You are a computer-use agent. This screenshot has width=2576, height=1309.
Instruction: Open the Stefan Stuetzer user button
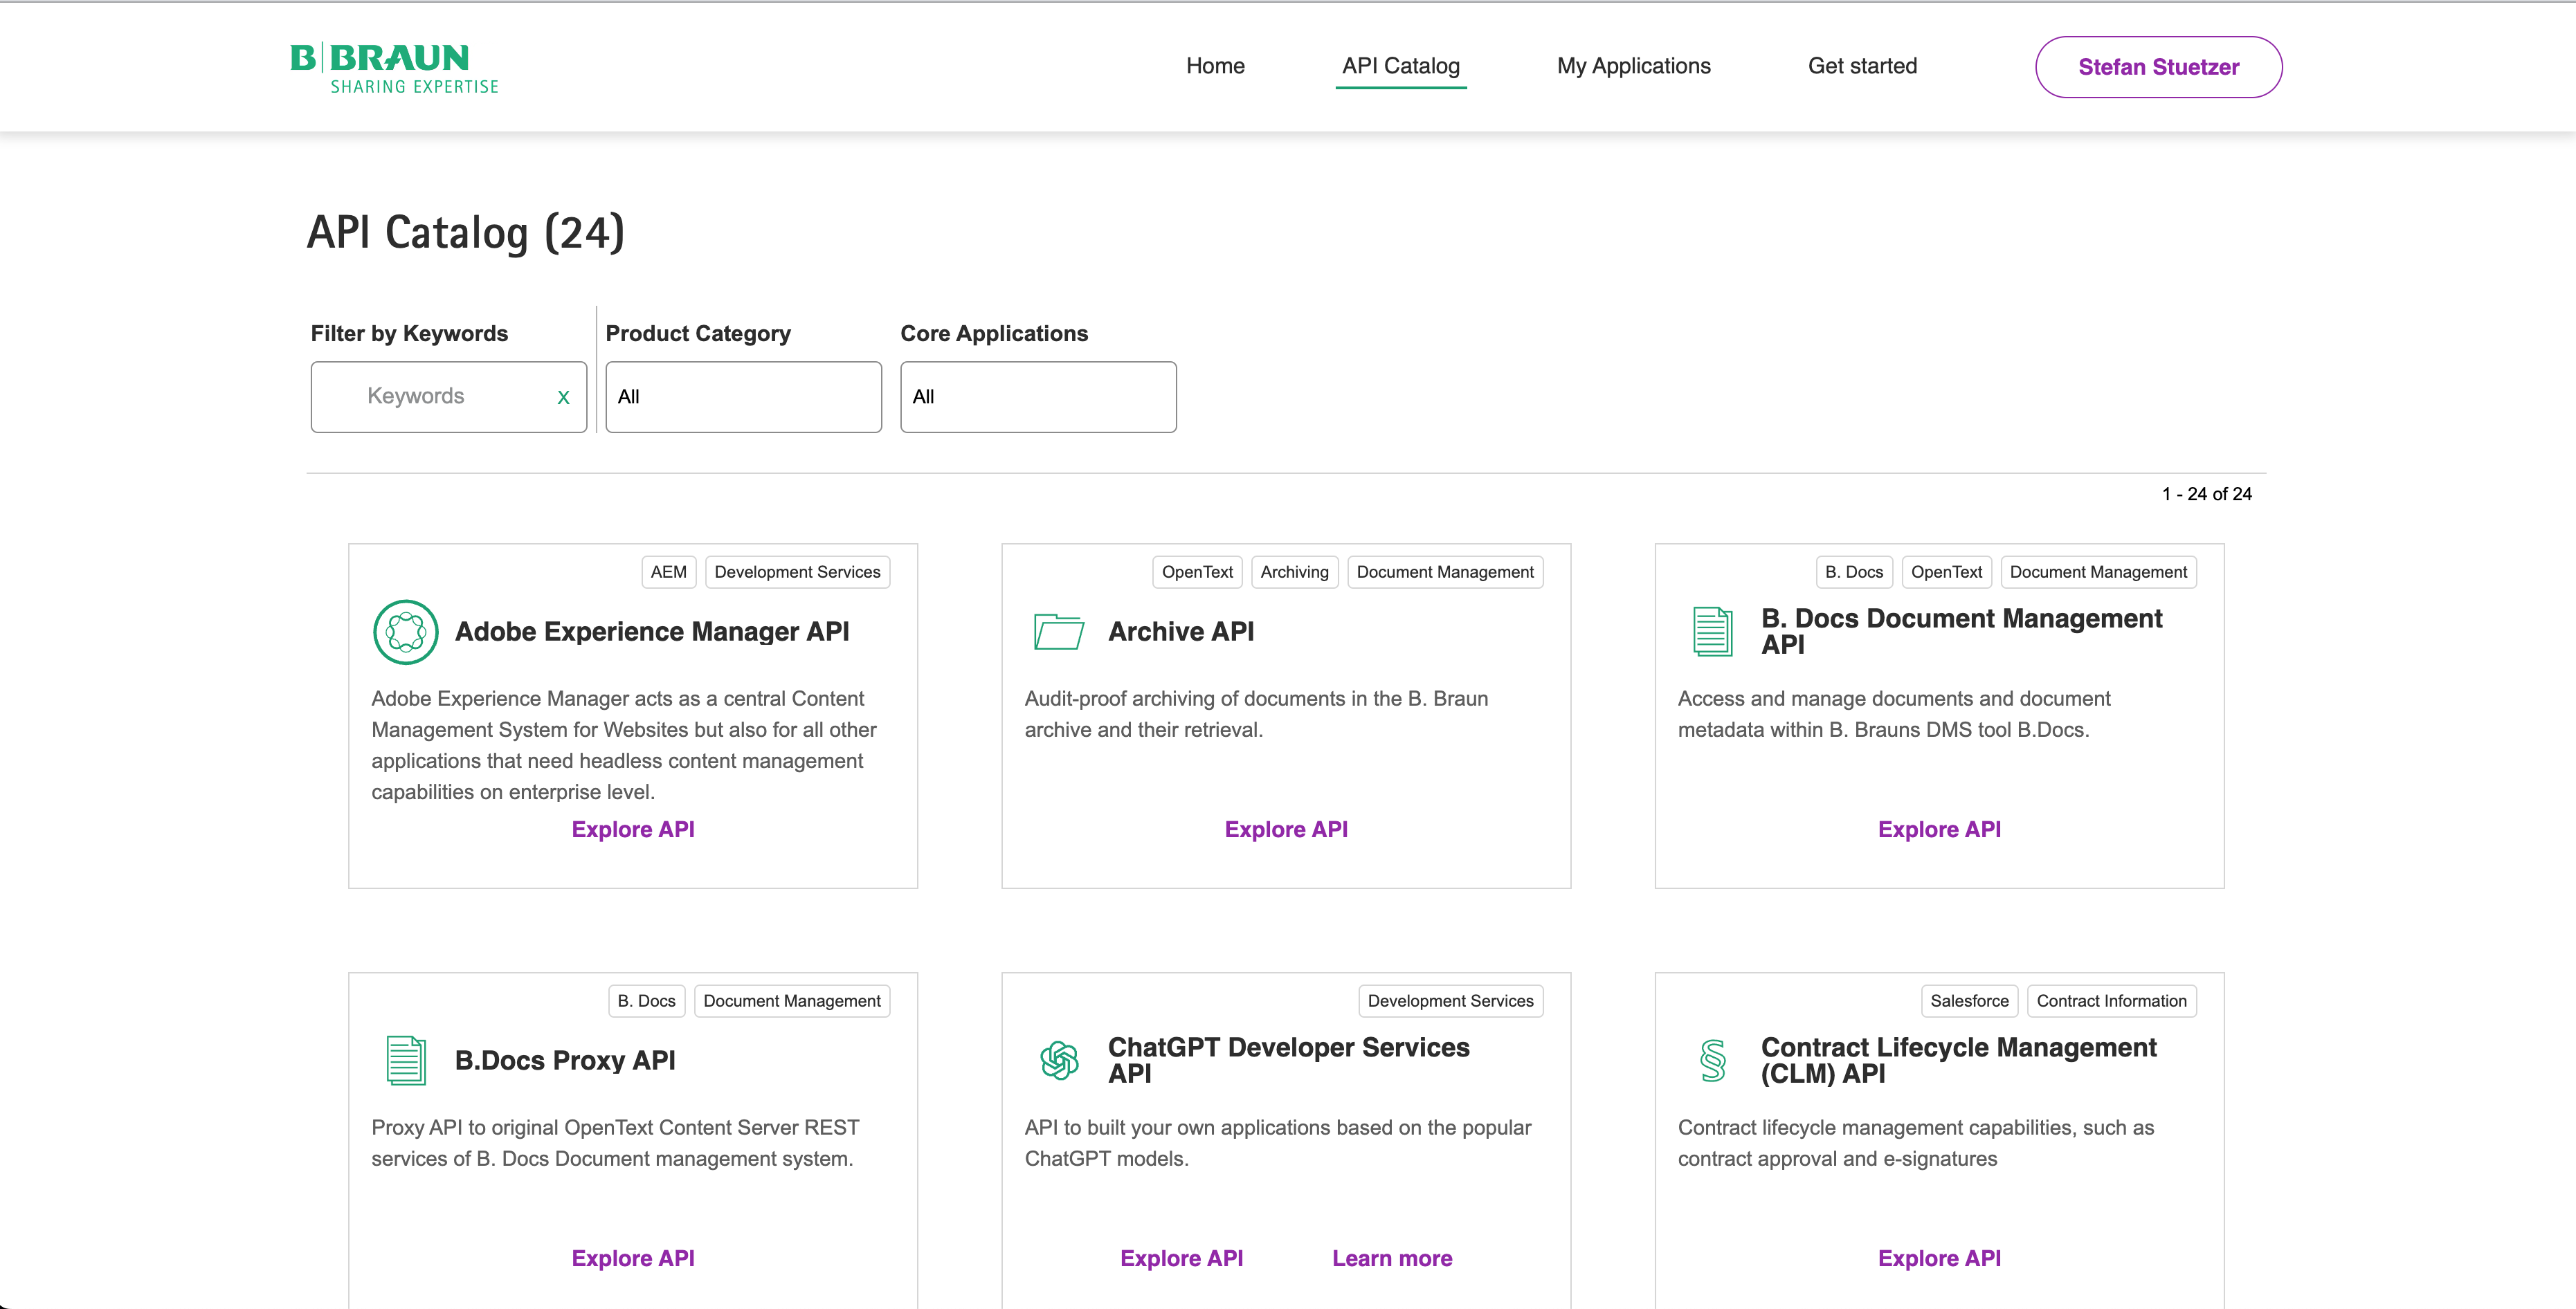coord(2158,67)
